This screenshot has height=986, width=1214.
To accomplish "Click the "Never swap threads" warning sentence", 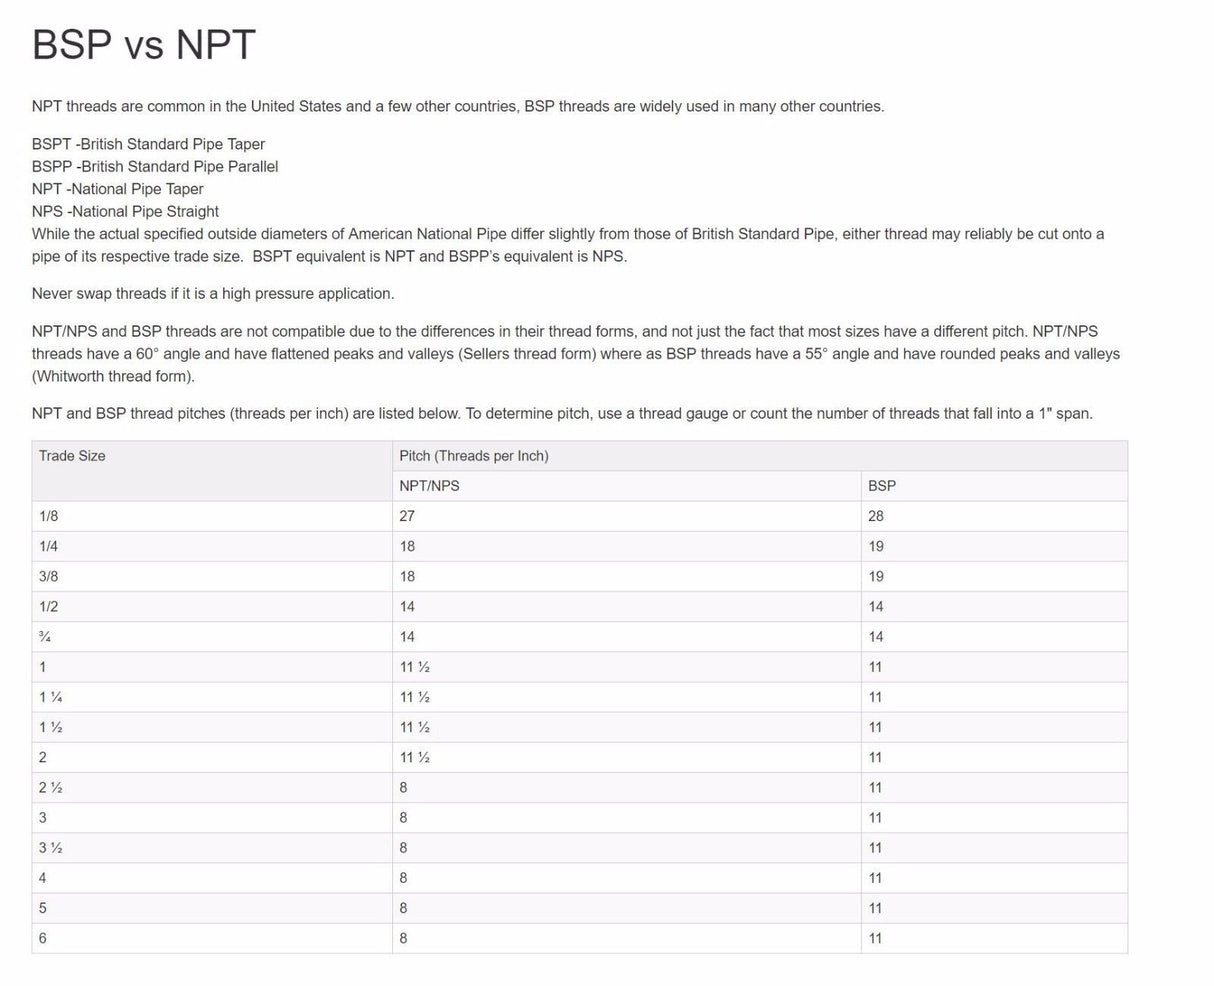I will (x=213, y=294).
